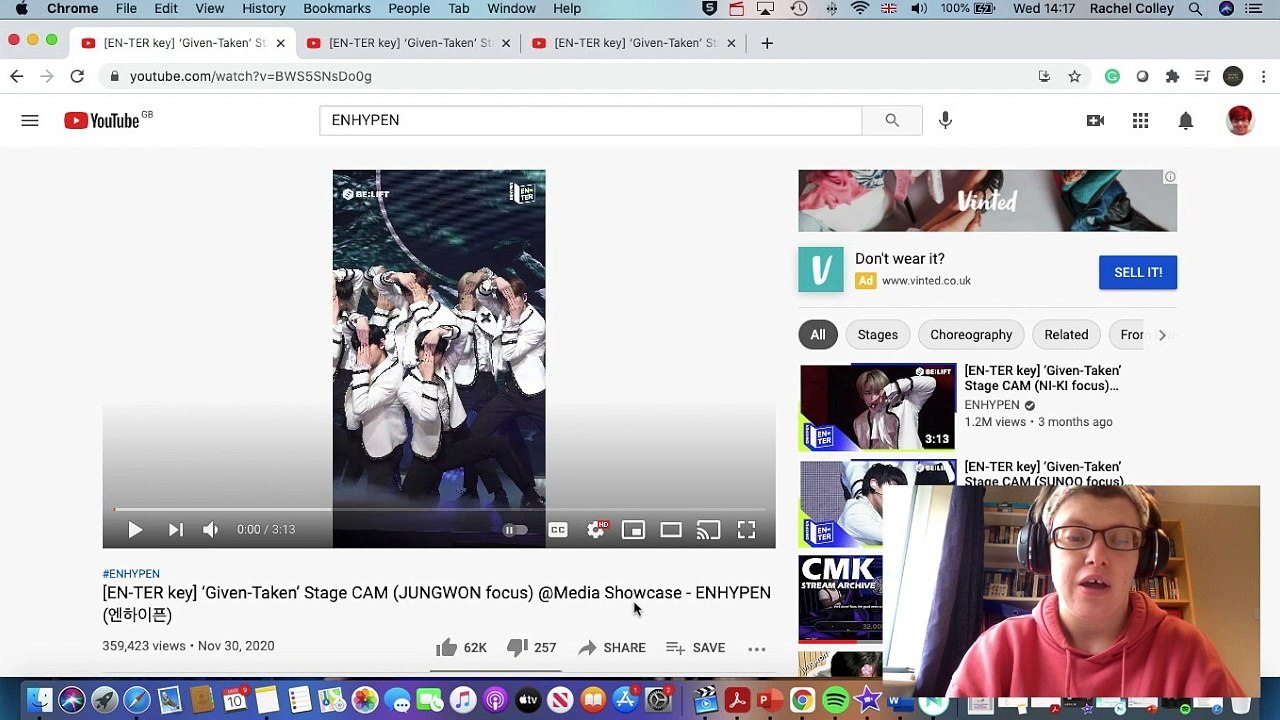Like the video thumbs up 62K
Screen dimensions: 1280x720
pyautogui.click(x=461, y=648)
